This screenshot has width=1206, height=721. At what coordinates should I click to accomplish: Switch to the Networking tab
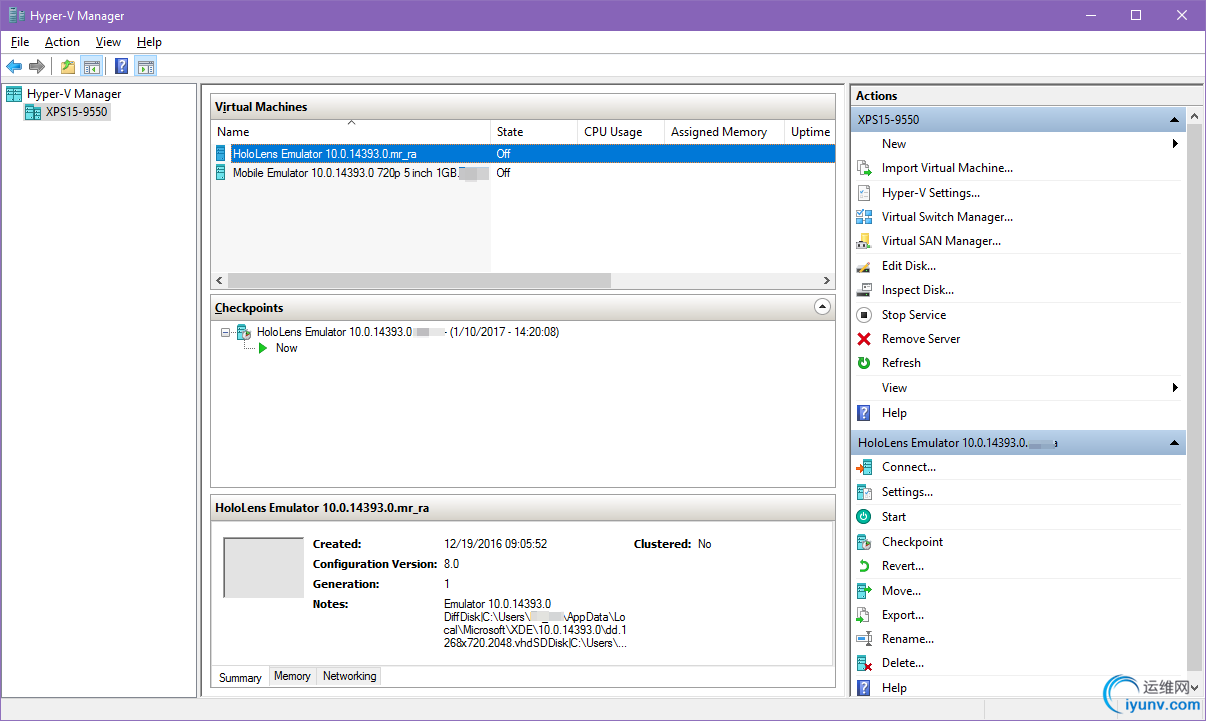349,676
